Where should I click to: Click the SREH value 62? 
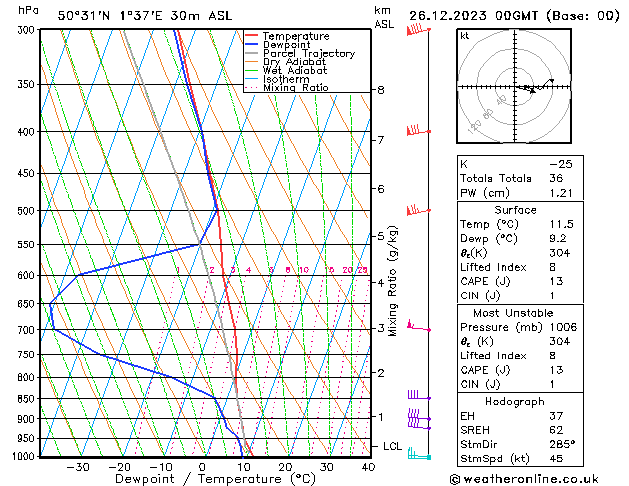coord(556,430)
